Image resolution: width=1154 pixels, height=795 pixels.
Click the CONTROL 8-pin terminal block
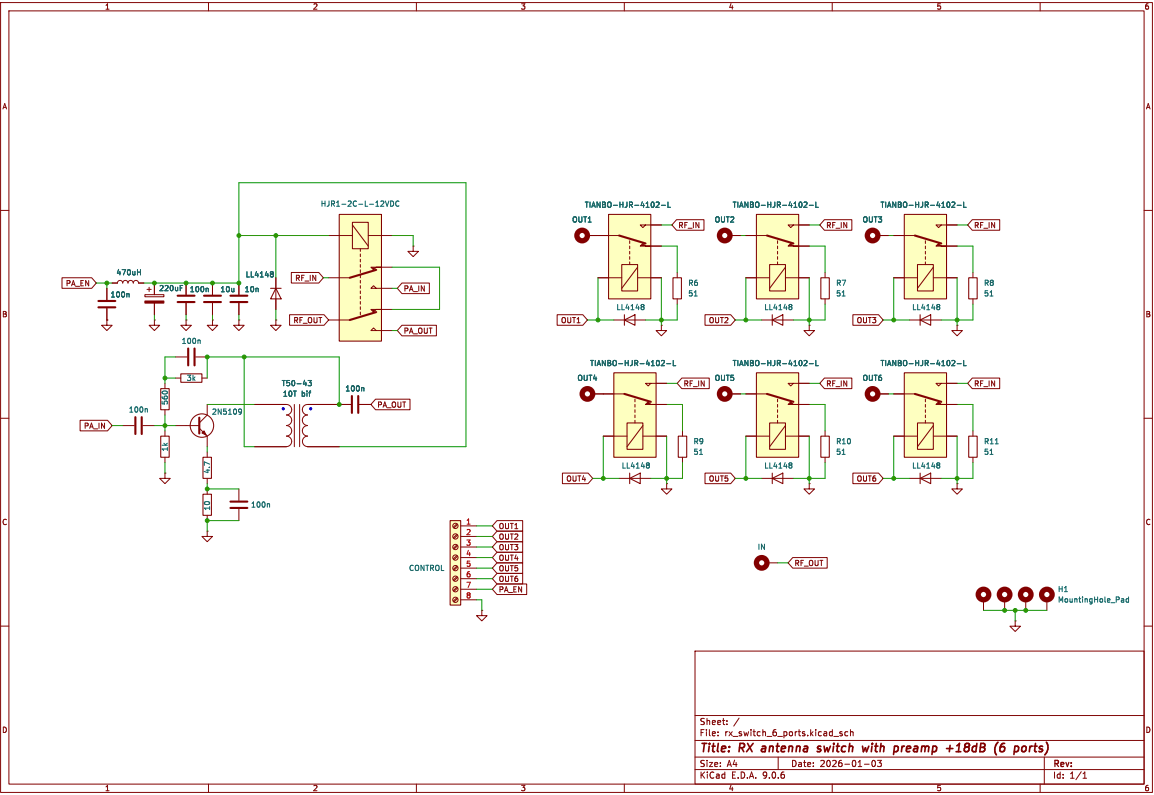tap(456, 561)
